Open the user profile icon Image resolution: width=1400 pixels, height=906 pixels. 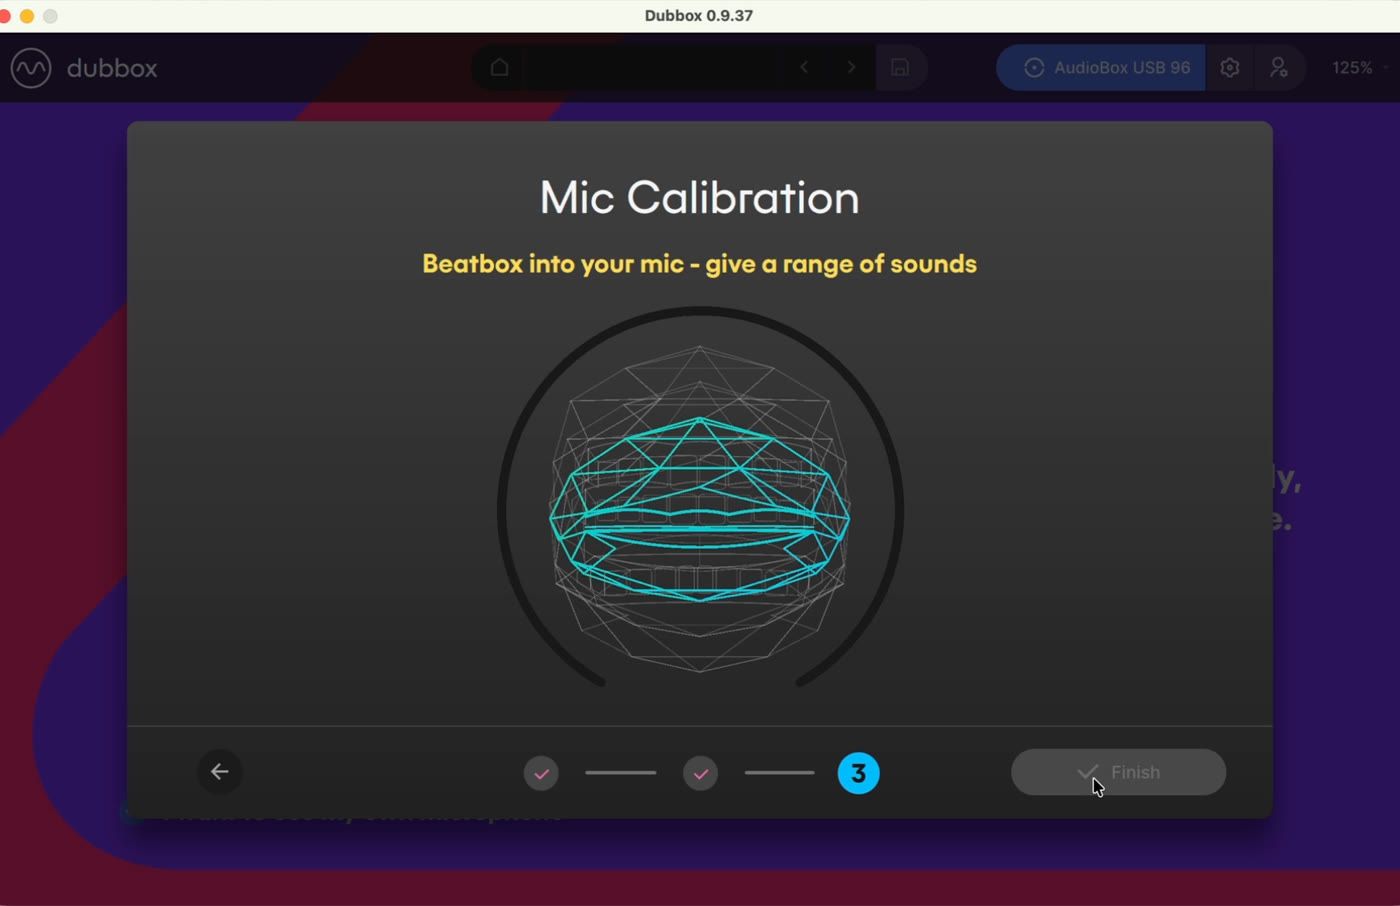click(x=1279, y=67)
